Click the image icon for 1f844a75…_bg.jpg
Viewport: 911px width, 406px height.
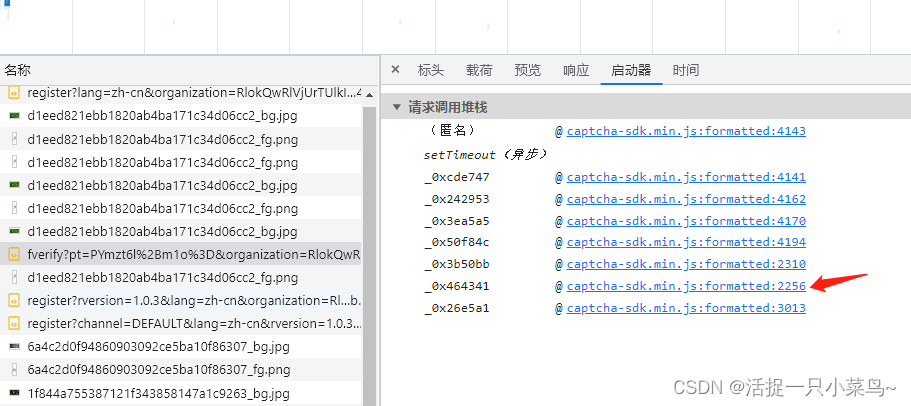(x=15, y=392)
